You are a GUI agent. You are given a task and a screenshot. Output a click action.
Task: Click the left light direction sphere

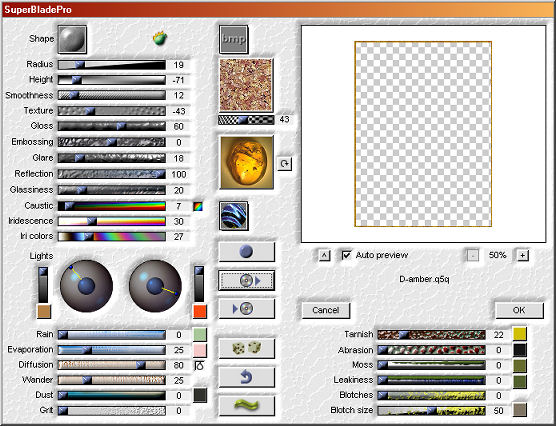[x=86, y=286]
